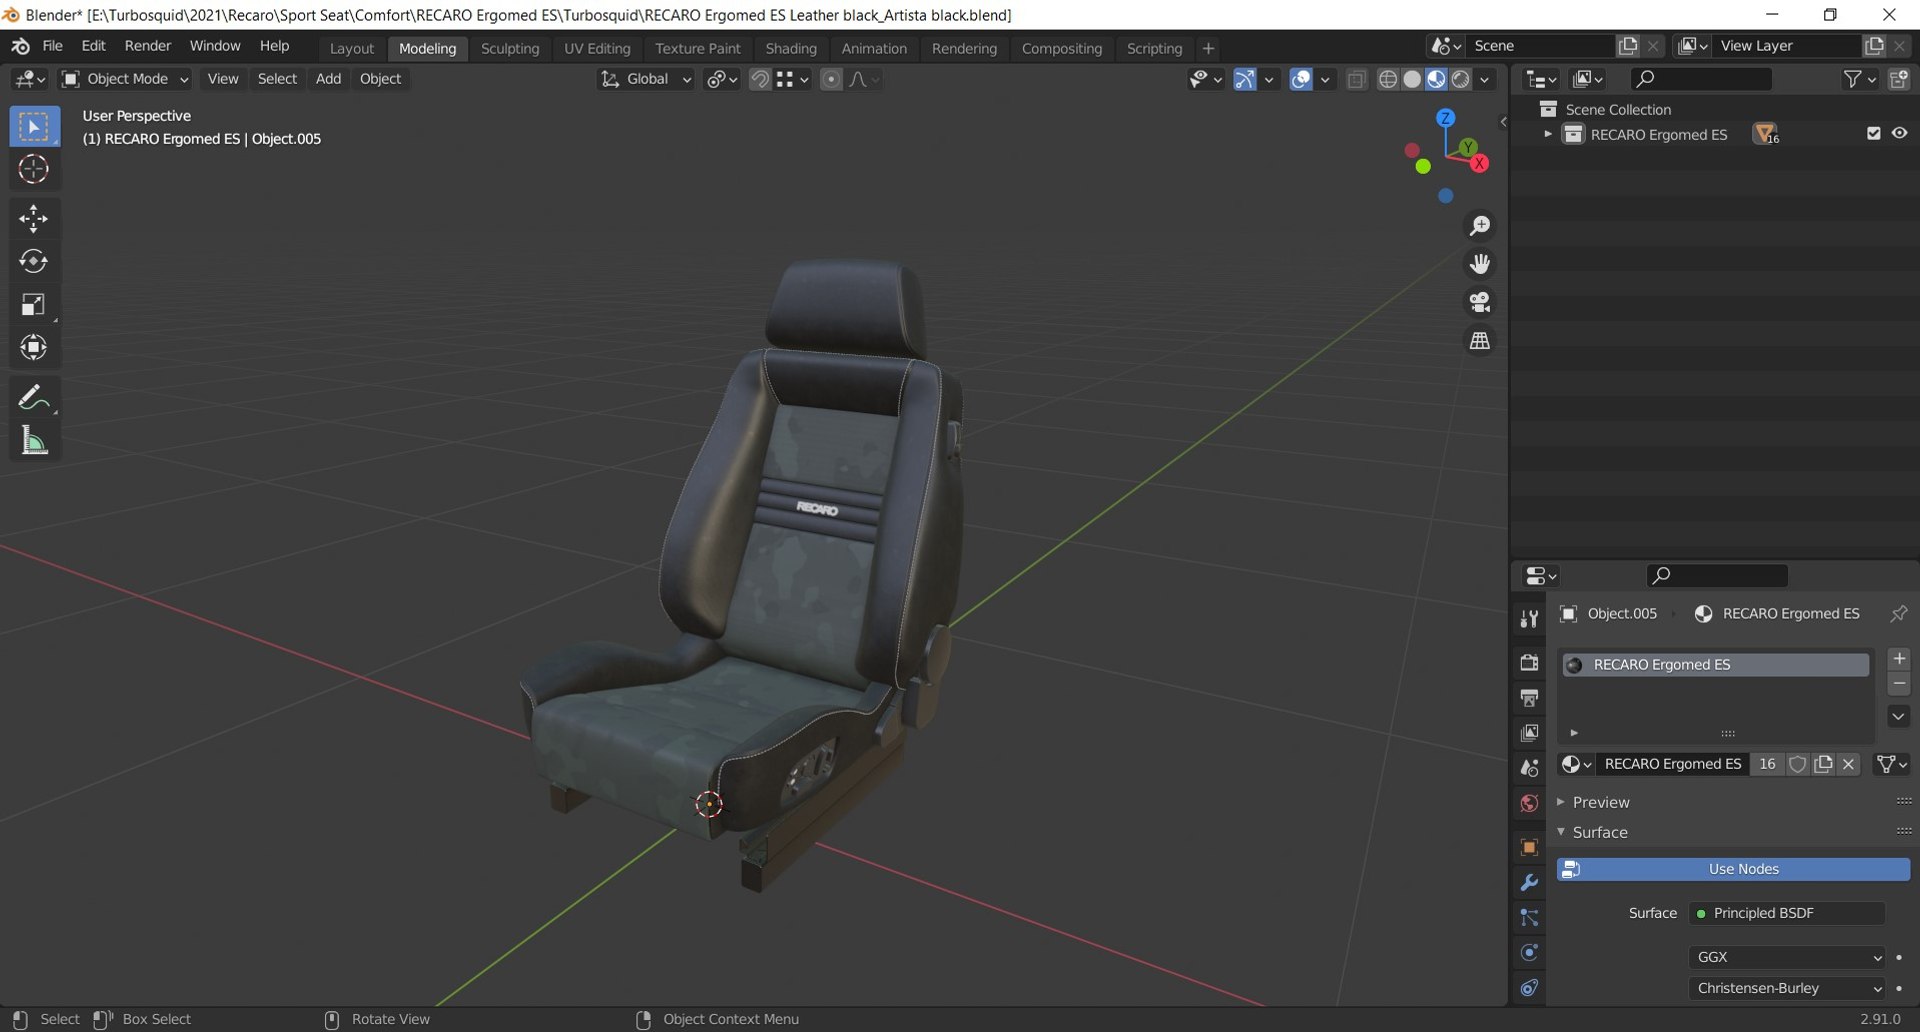Viewport: 1920px width, 1032px height.
Task: Toggle RECARO Ergomed ES collection eye visibility
Action: point(1899,133)
